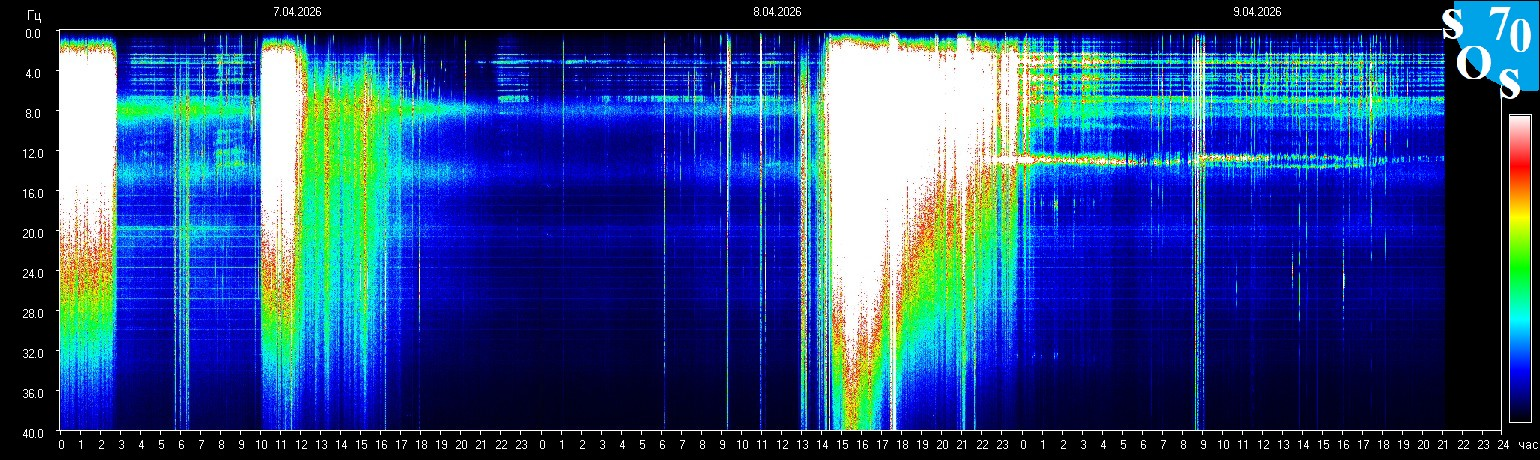Click the 4.0 frequency axis mark
Viewport: 1540px width, 460px height.
[34, 73]
